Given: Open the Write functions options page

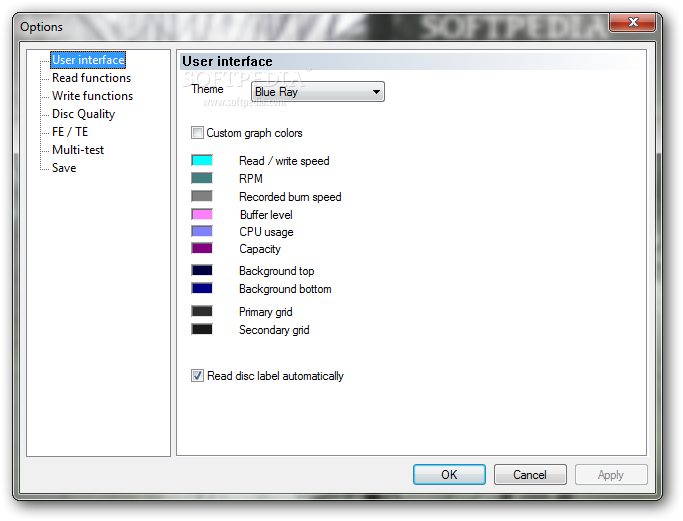Looking at the screenshot, I should [92, 96].
